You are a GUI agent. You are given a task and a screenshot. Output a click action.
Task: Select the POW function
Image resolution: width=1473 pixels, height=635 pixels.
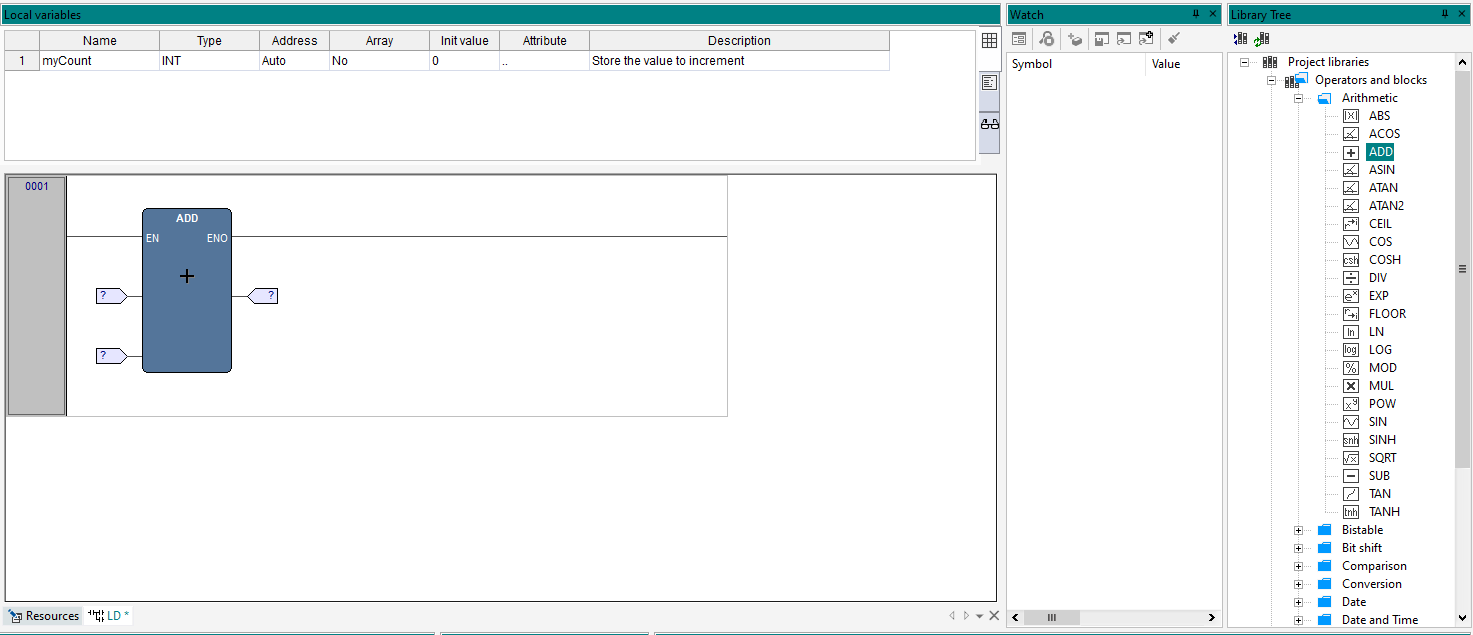pos(1382,404)
